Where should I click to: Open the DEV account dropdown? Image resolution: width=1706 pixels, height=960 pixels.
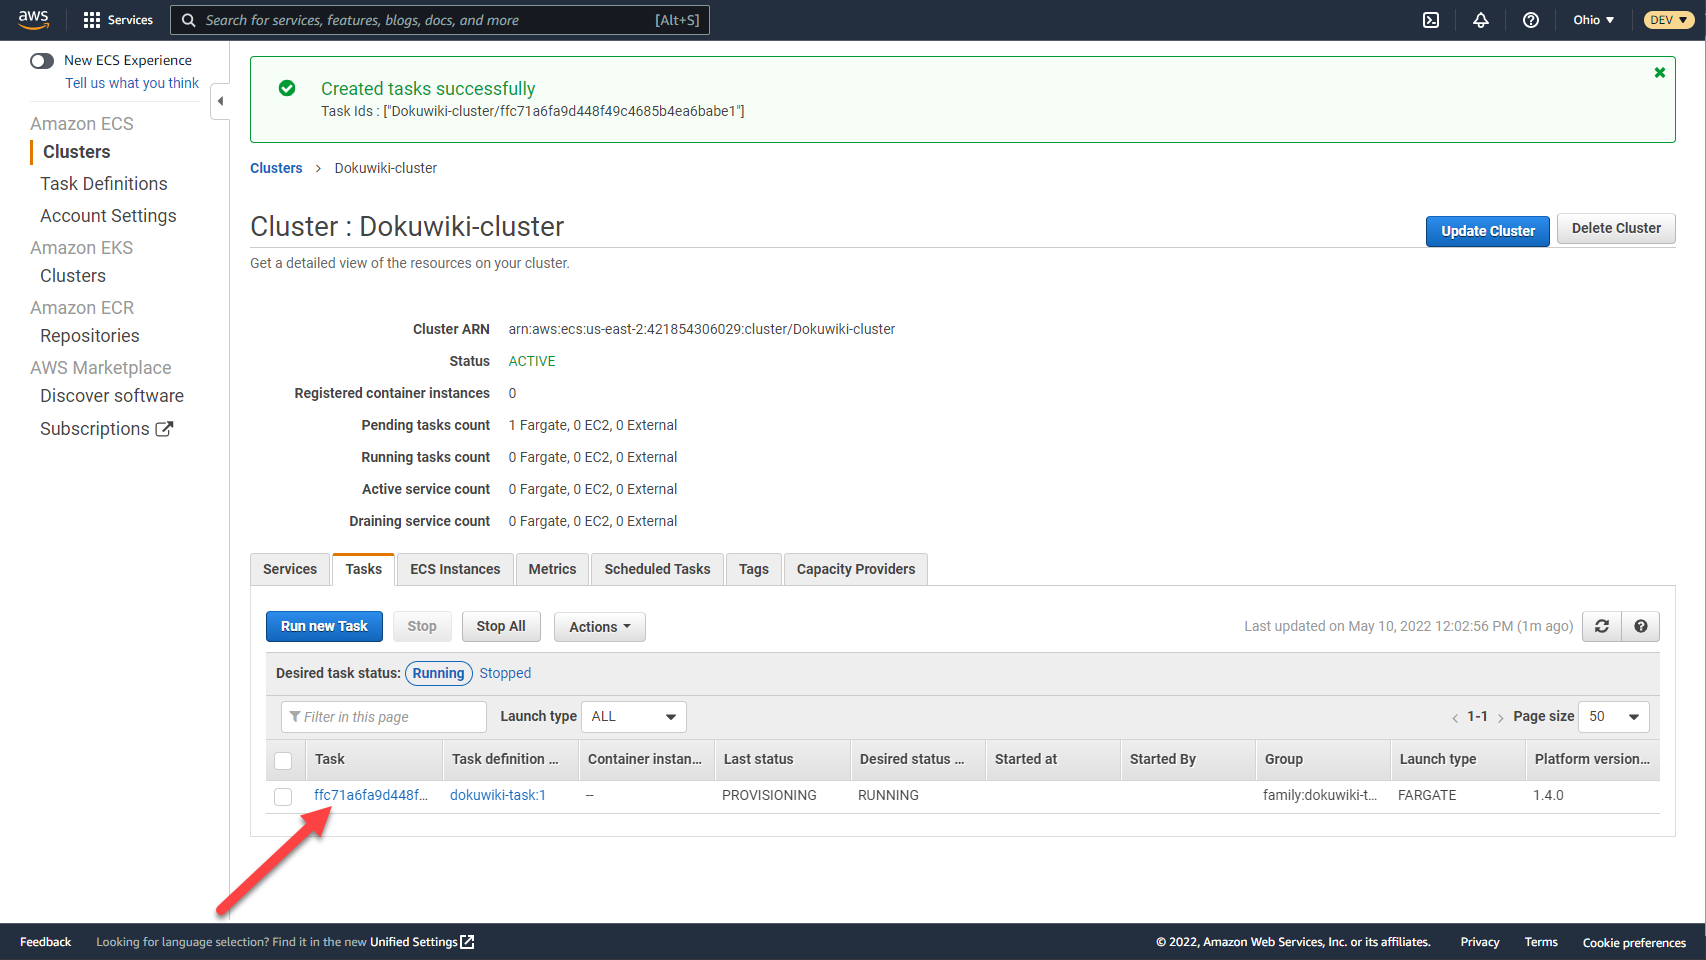click(x=1668, y=20)
